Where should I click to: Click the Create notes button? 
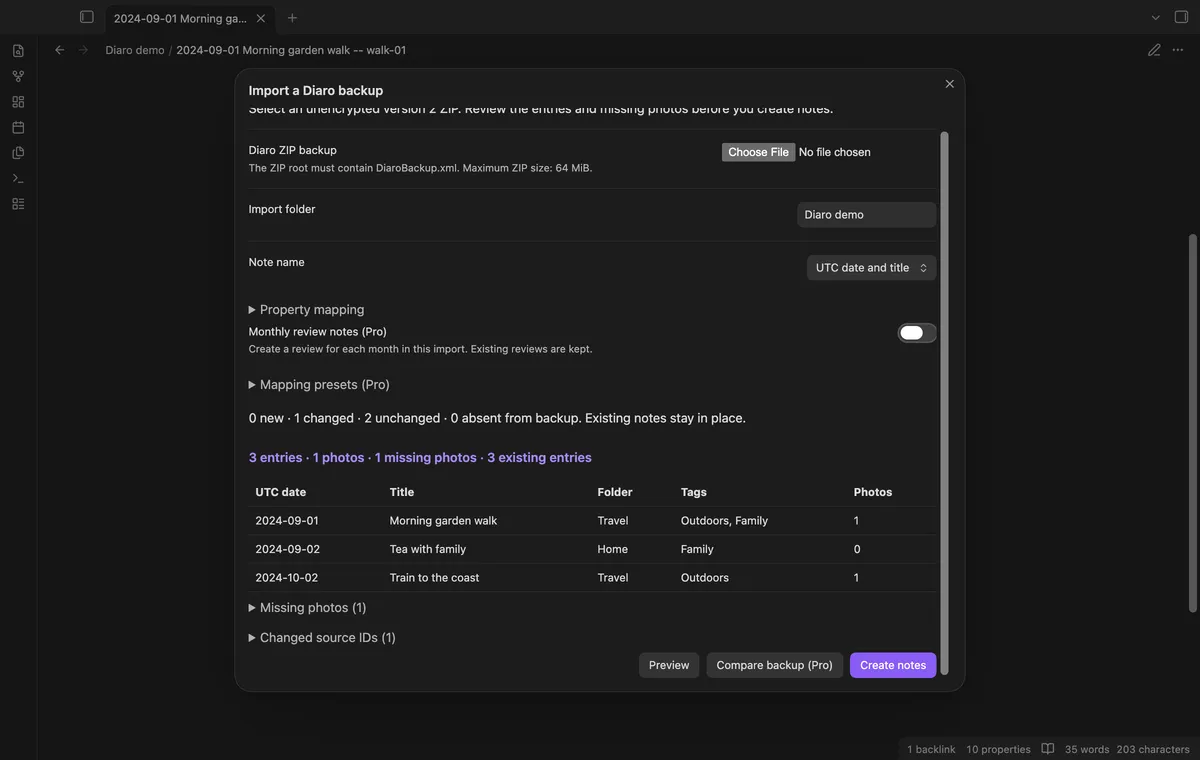pyautogui.click(x=893, y=665)
